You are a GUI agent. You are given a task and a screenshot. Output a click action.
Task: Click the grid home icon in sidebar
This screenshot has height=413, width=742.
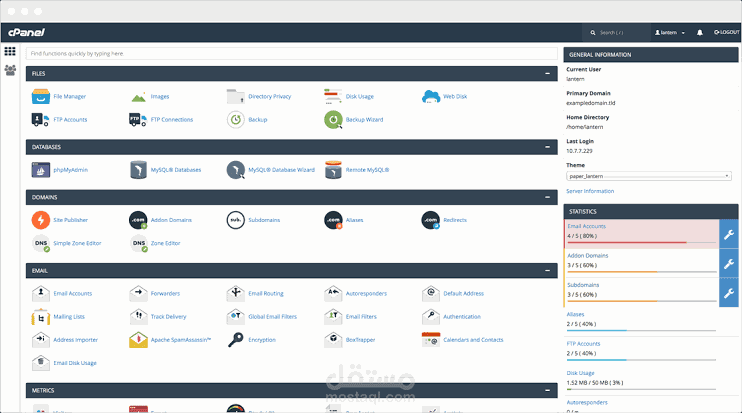pos(10,51)
